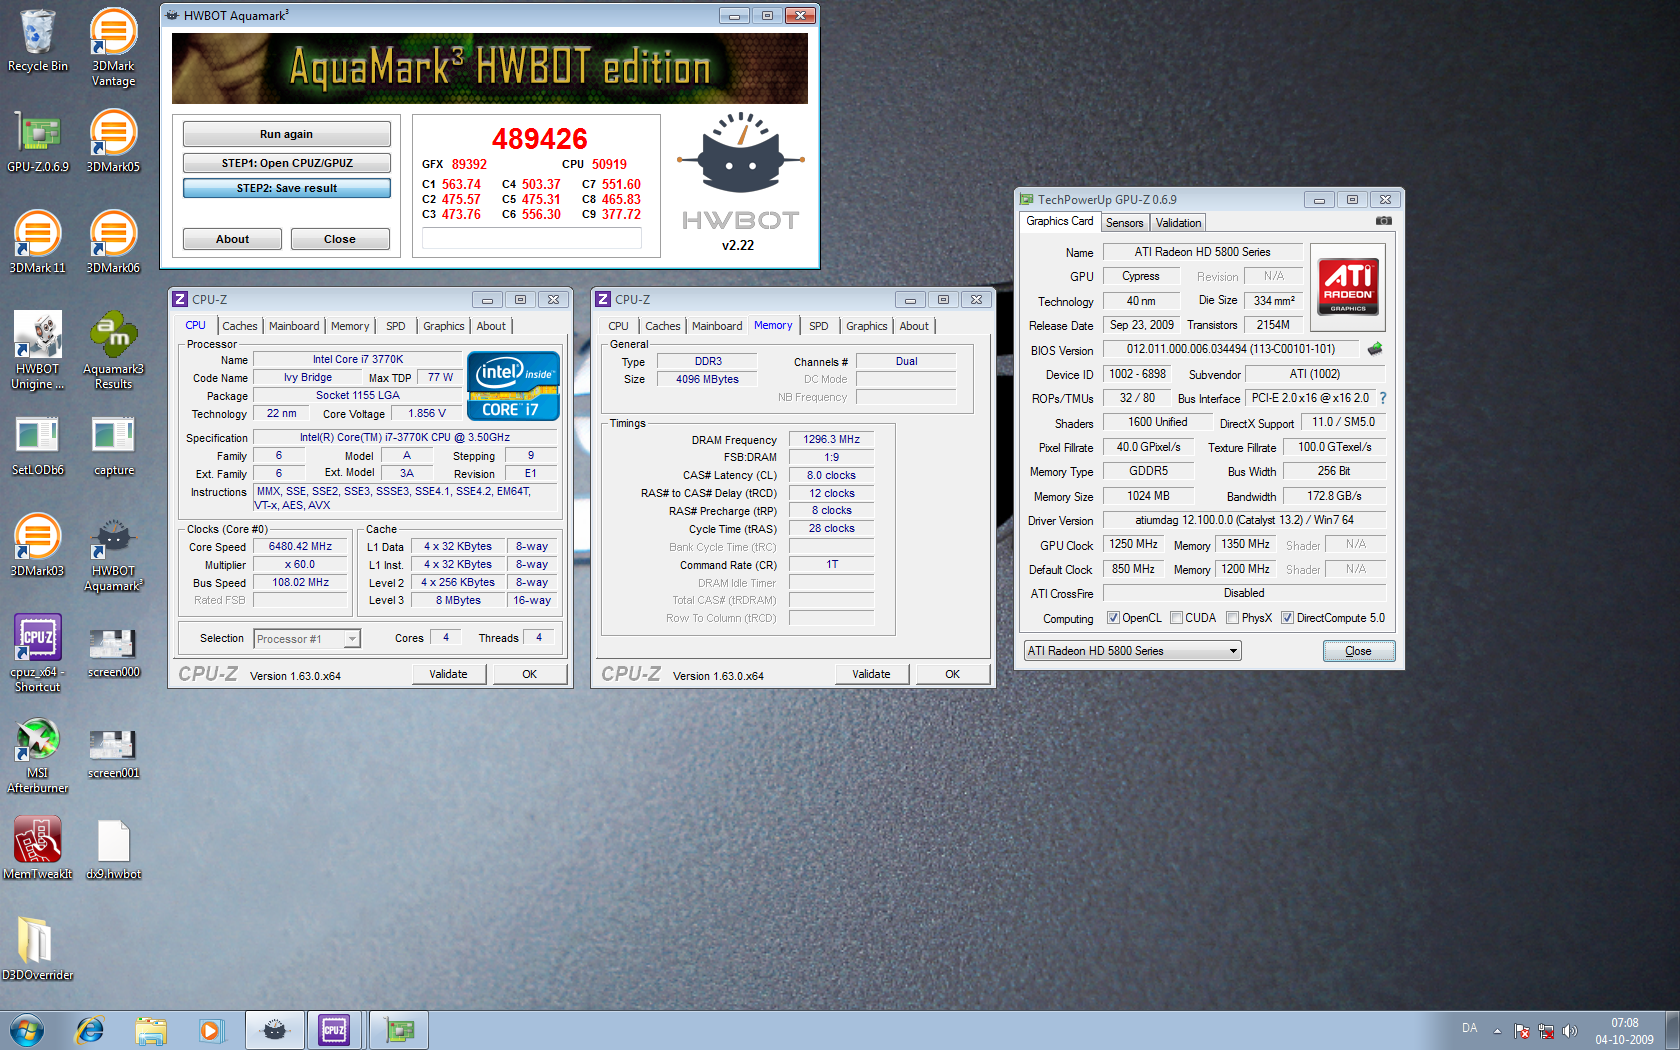Launch 3DMark 11 desktop shortcut

point(38,242)
